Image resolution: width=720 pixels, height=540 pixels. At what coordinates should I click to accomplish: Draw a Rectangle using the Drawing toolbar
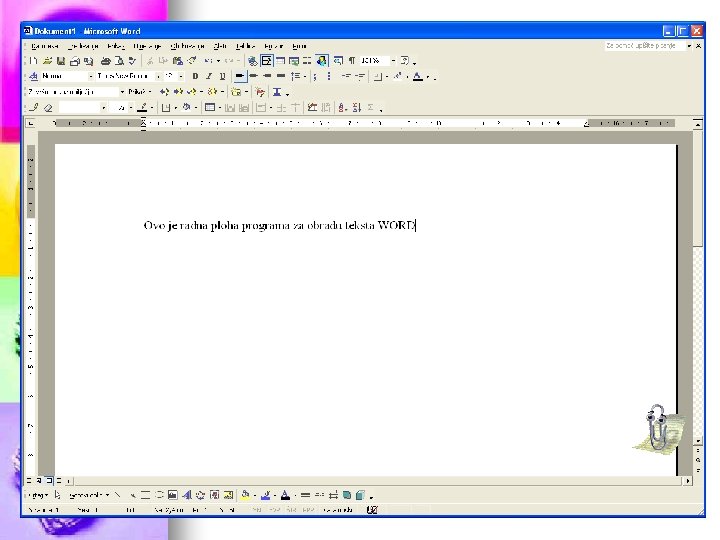click(145, 495)
